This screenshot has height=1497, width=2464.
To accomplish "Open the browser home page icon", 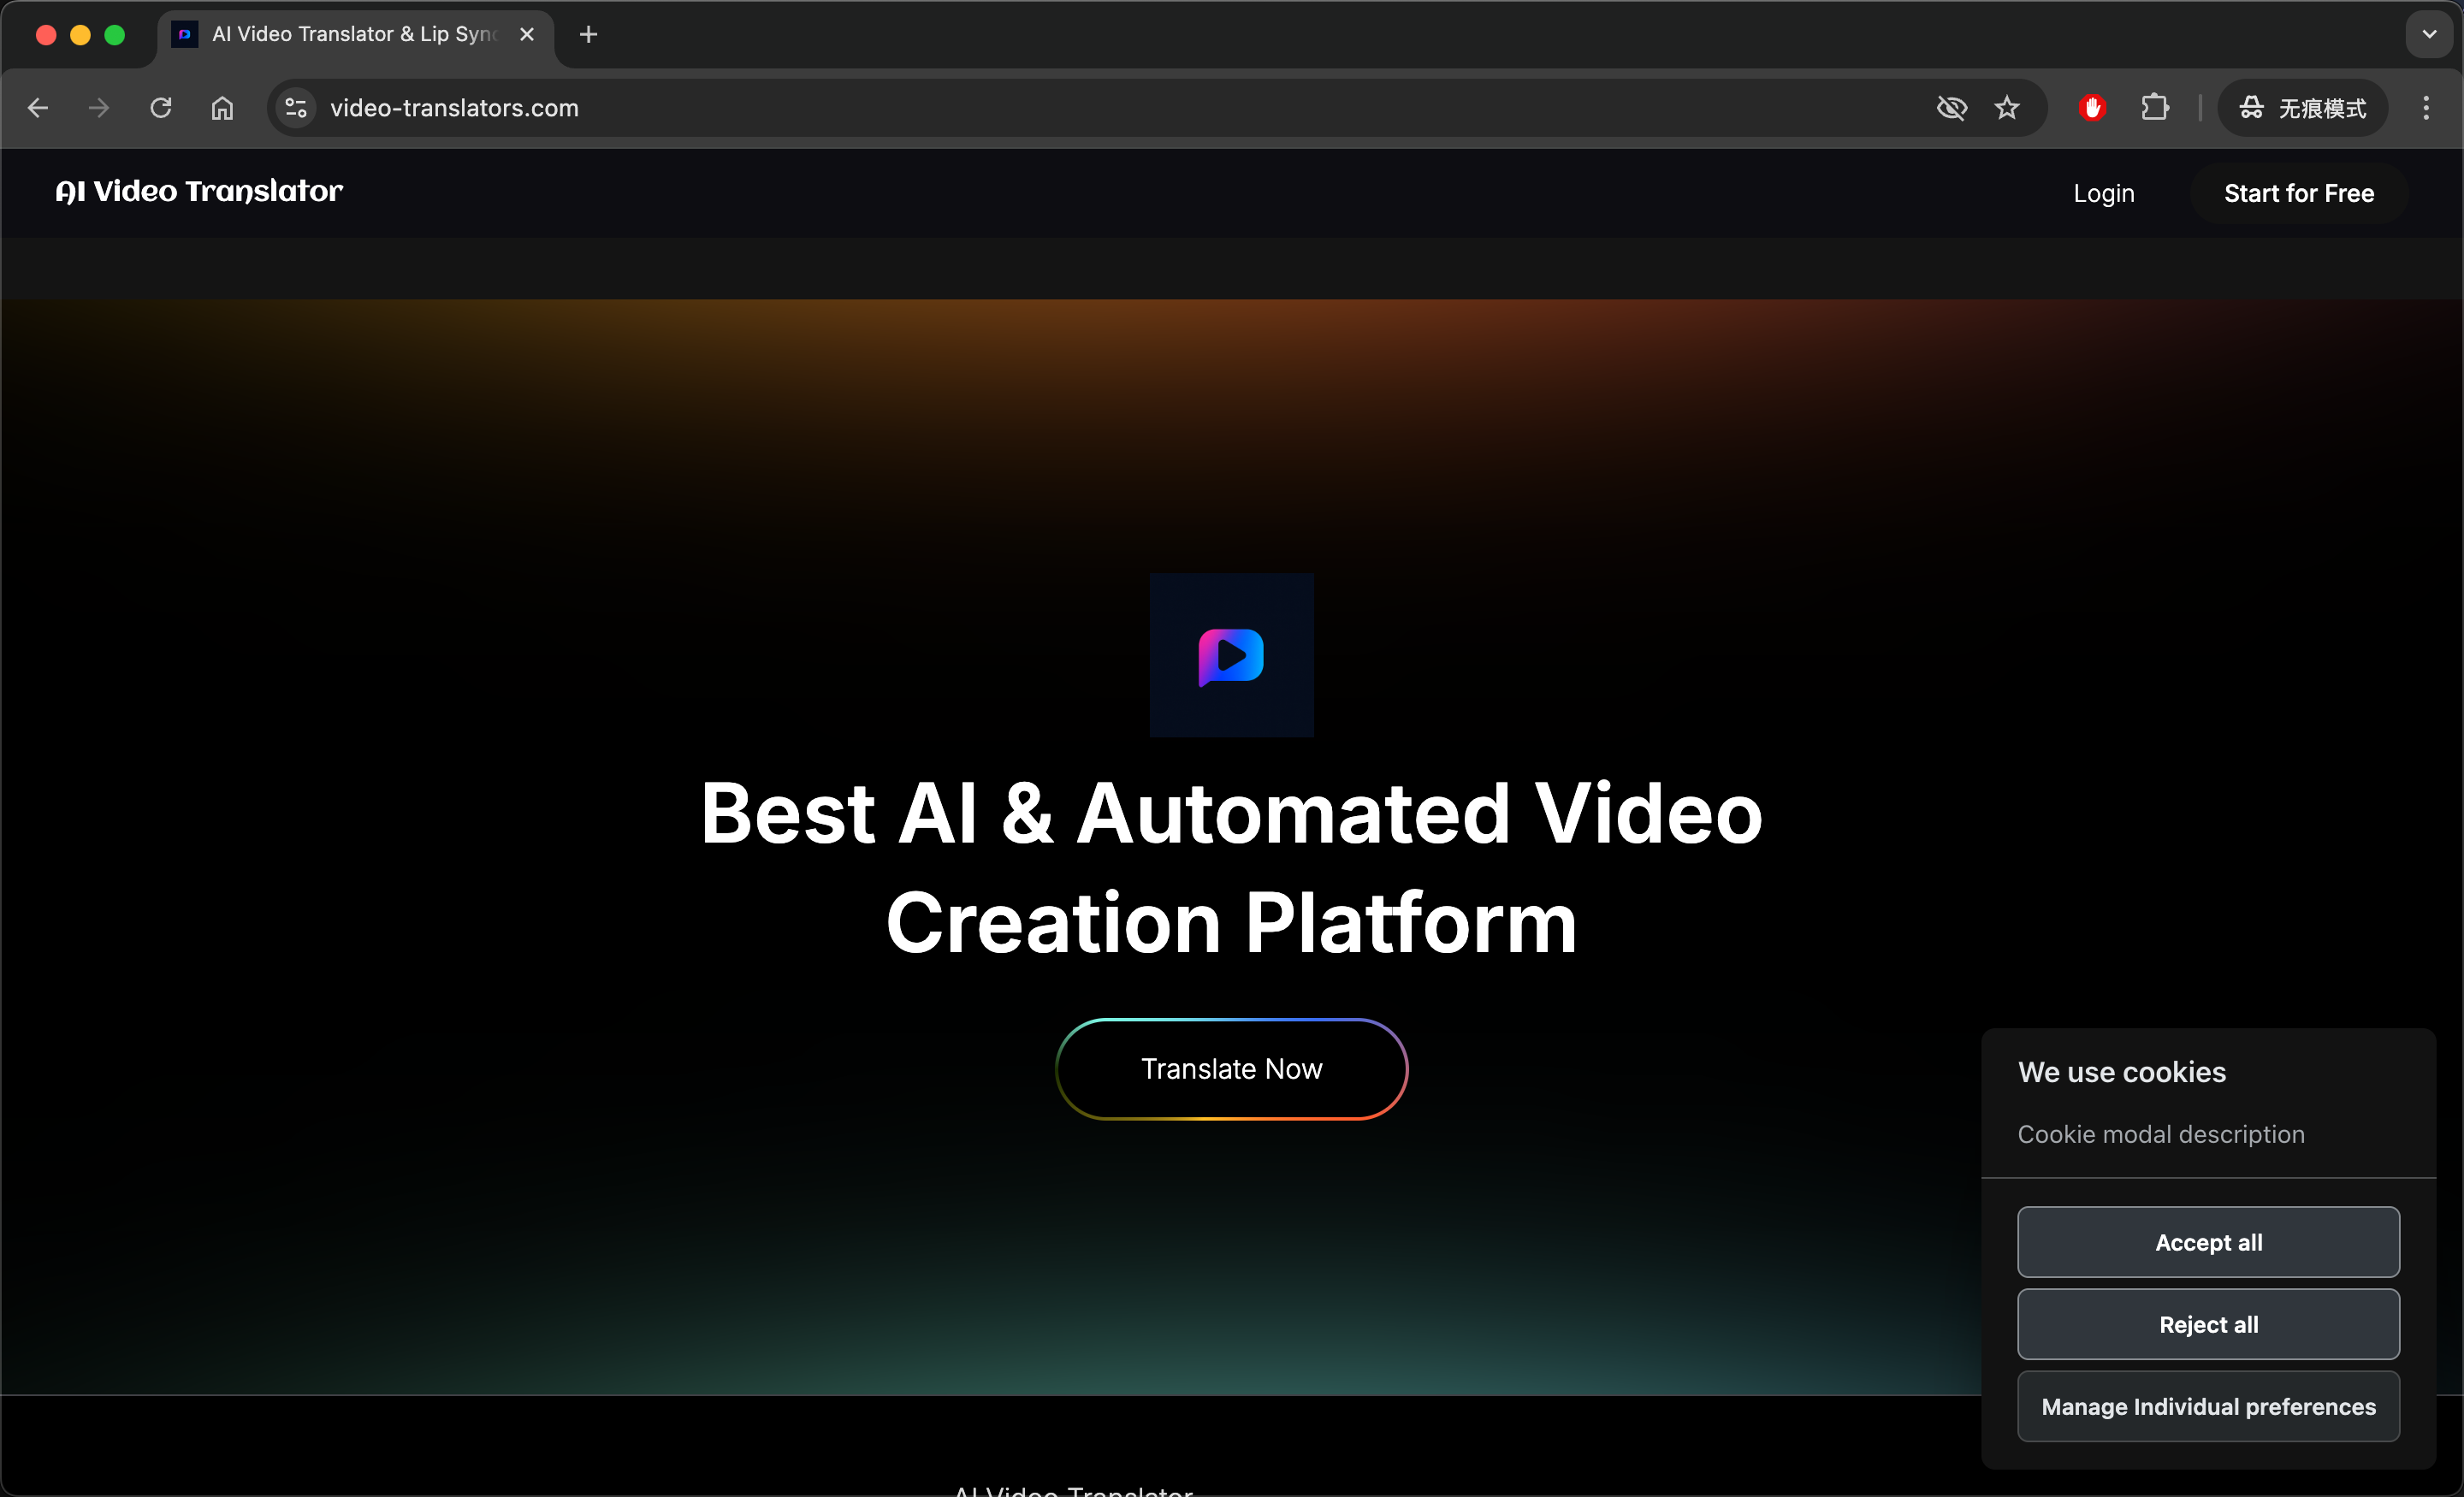I will [222, 108].
